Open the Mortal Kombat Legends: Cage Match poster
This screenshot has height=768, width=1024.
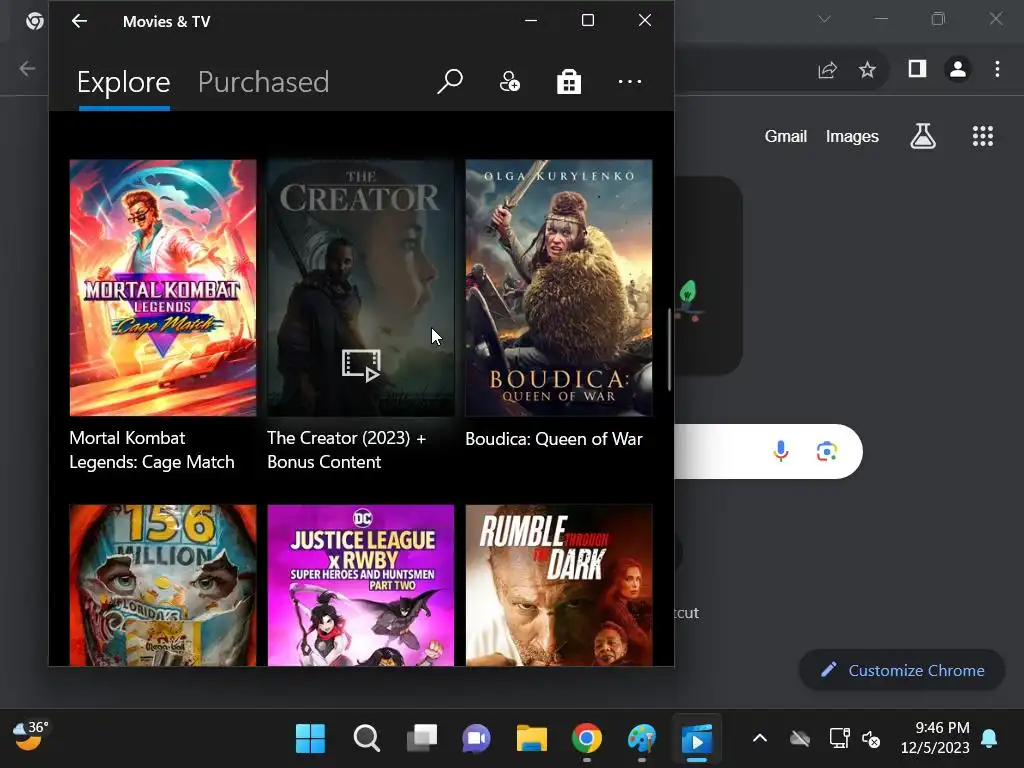point(163,287)
